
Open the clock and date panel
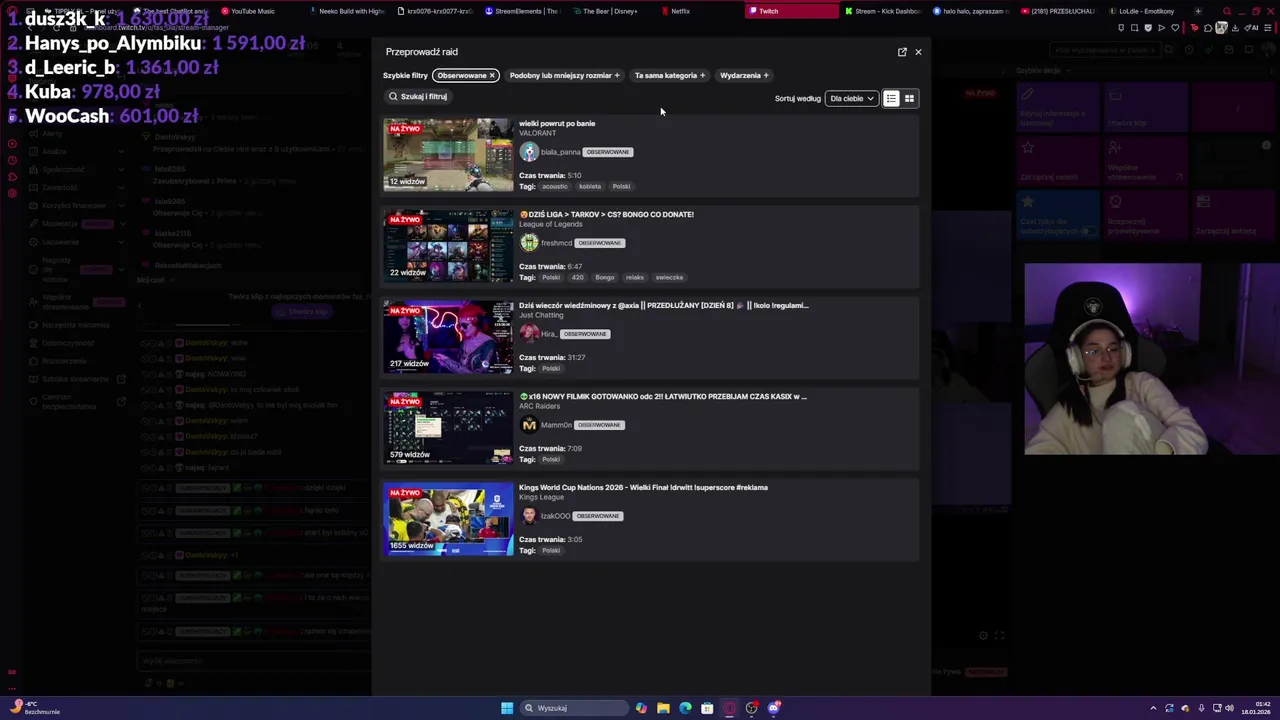tap(1256, 708)
